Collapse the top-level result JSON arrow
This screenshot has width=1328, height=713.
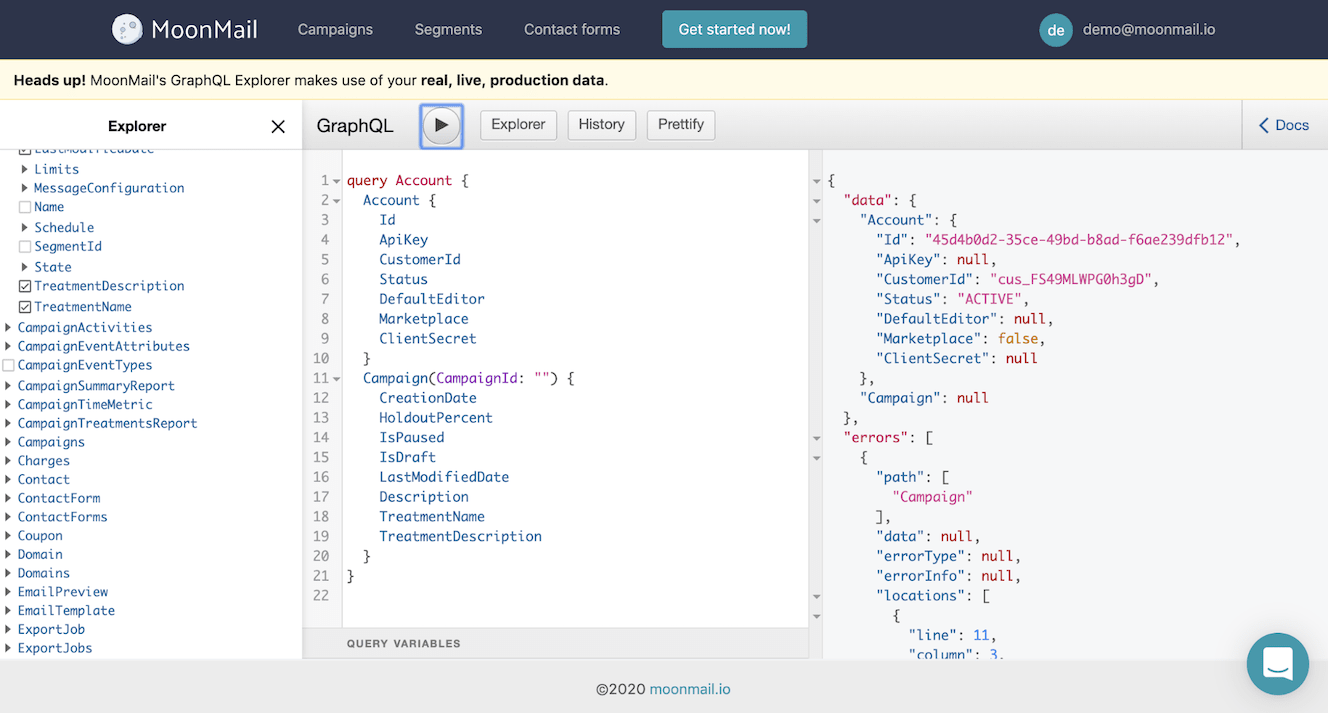click(x=817, y=181)
